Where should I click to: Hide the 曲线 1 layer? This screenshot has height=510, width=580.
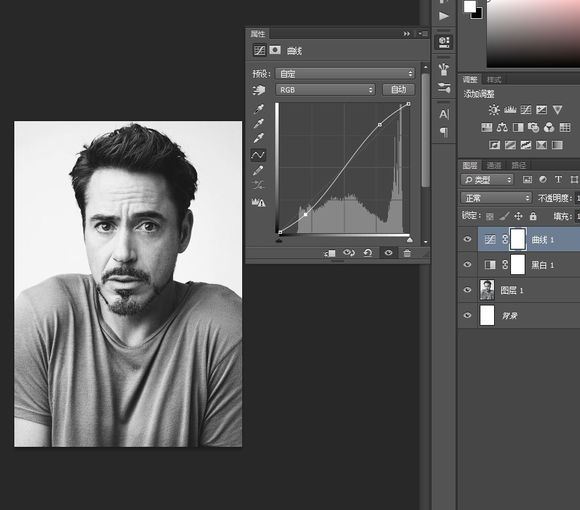point(467,239)
